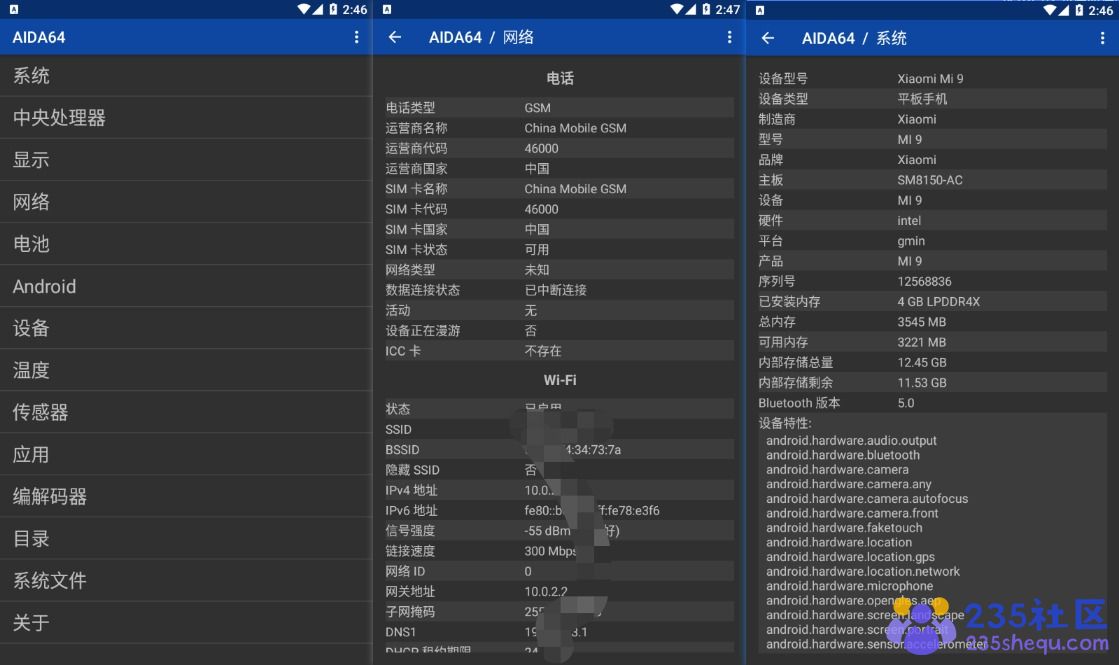Select 数据连接状态 已中断连接 row
The image size is (1119, 665).
pyautogui.click(x=560, y=290)
